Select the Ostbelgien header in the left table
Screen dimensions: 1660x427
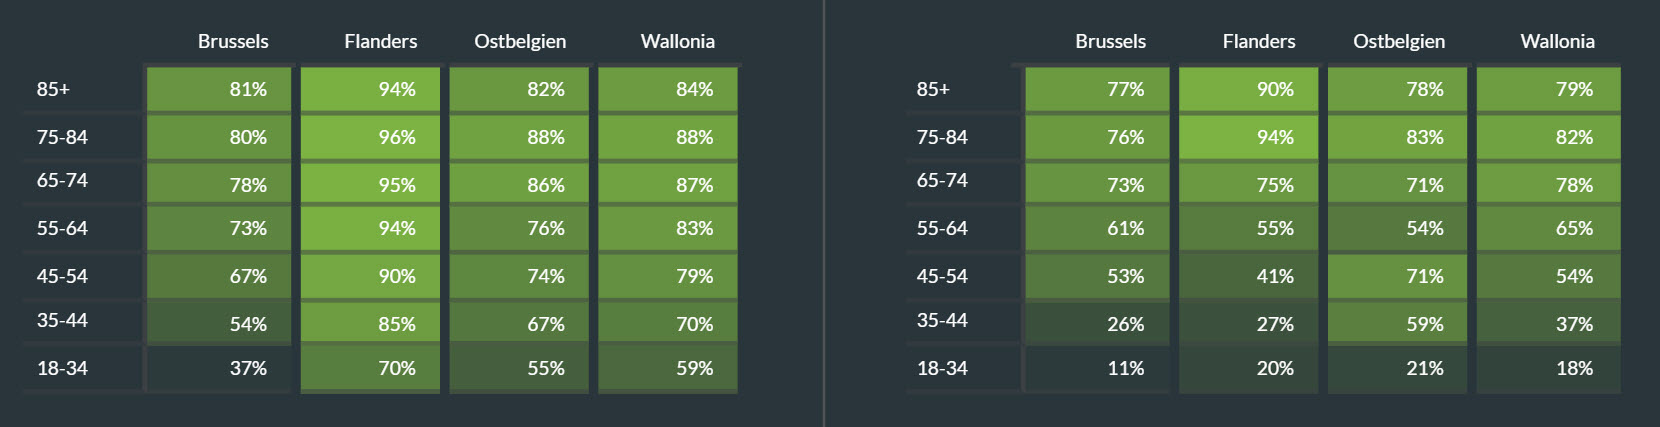tap(520, 41)
